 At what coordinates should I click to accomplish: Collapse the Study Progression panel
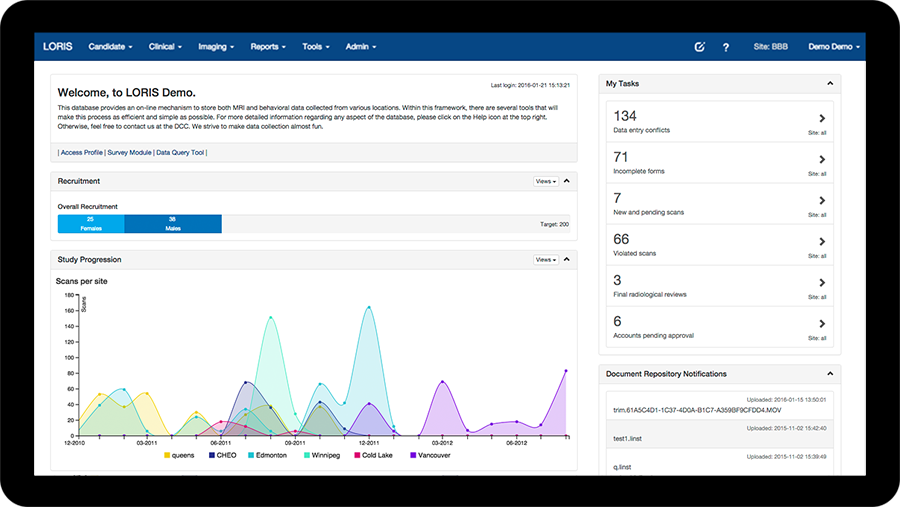pyautogui.click(x=567, y=260)
